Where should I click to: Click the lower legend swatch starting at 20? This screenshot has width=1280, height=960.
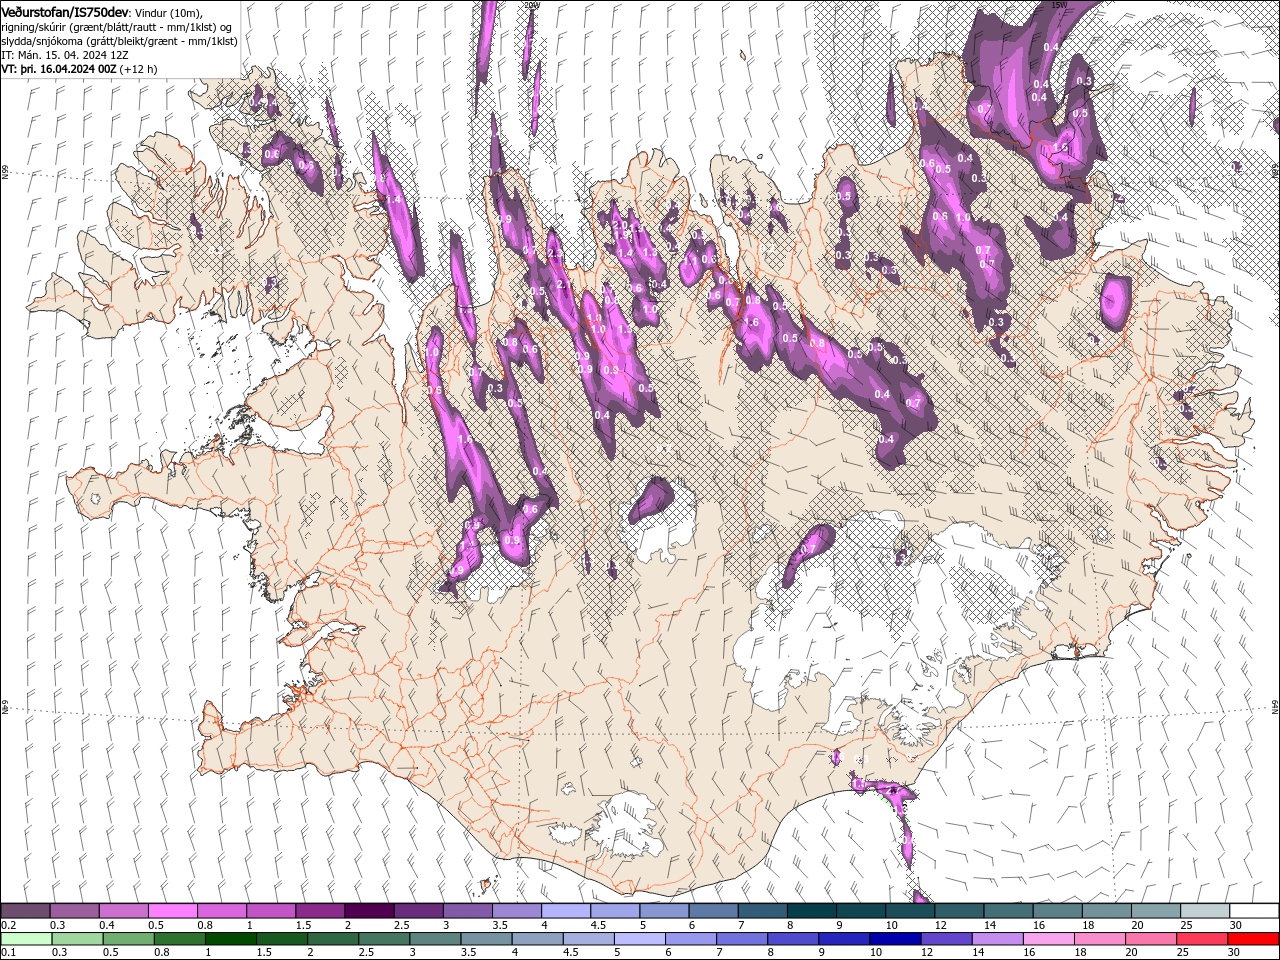1151,939
